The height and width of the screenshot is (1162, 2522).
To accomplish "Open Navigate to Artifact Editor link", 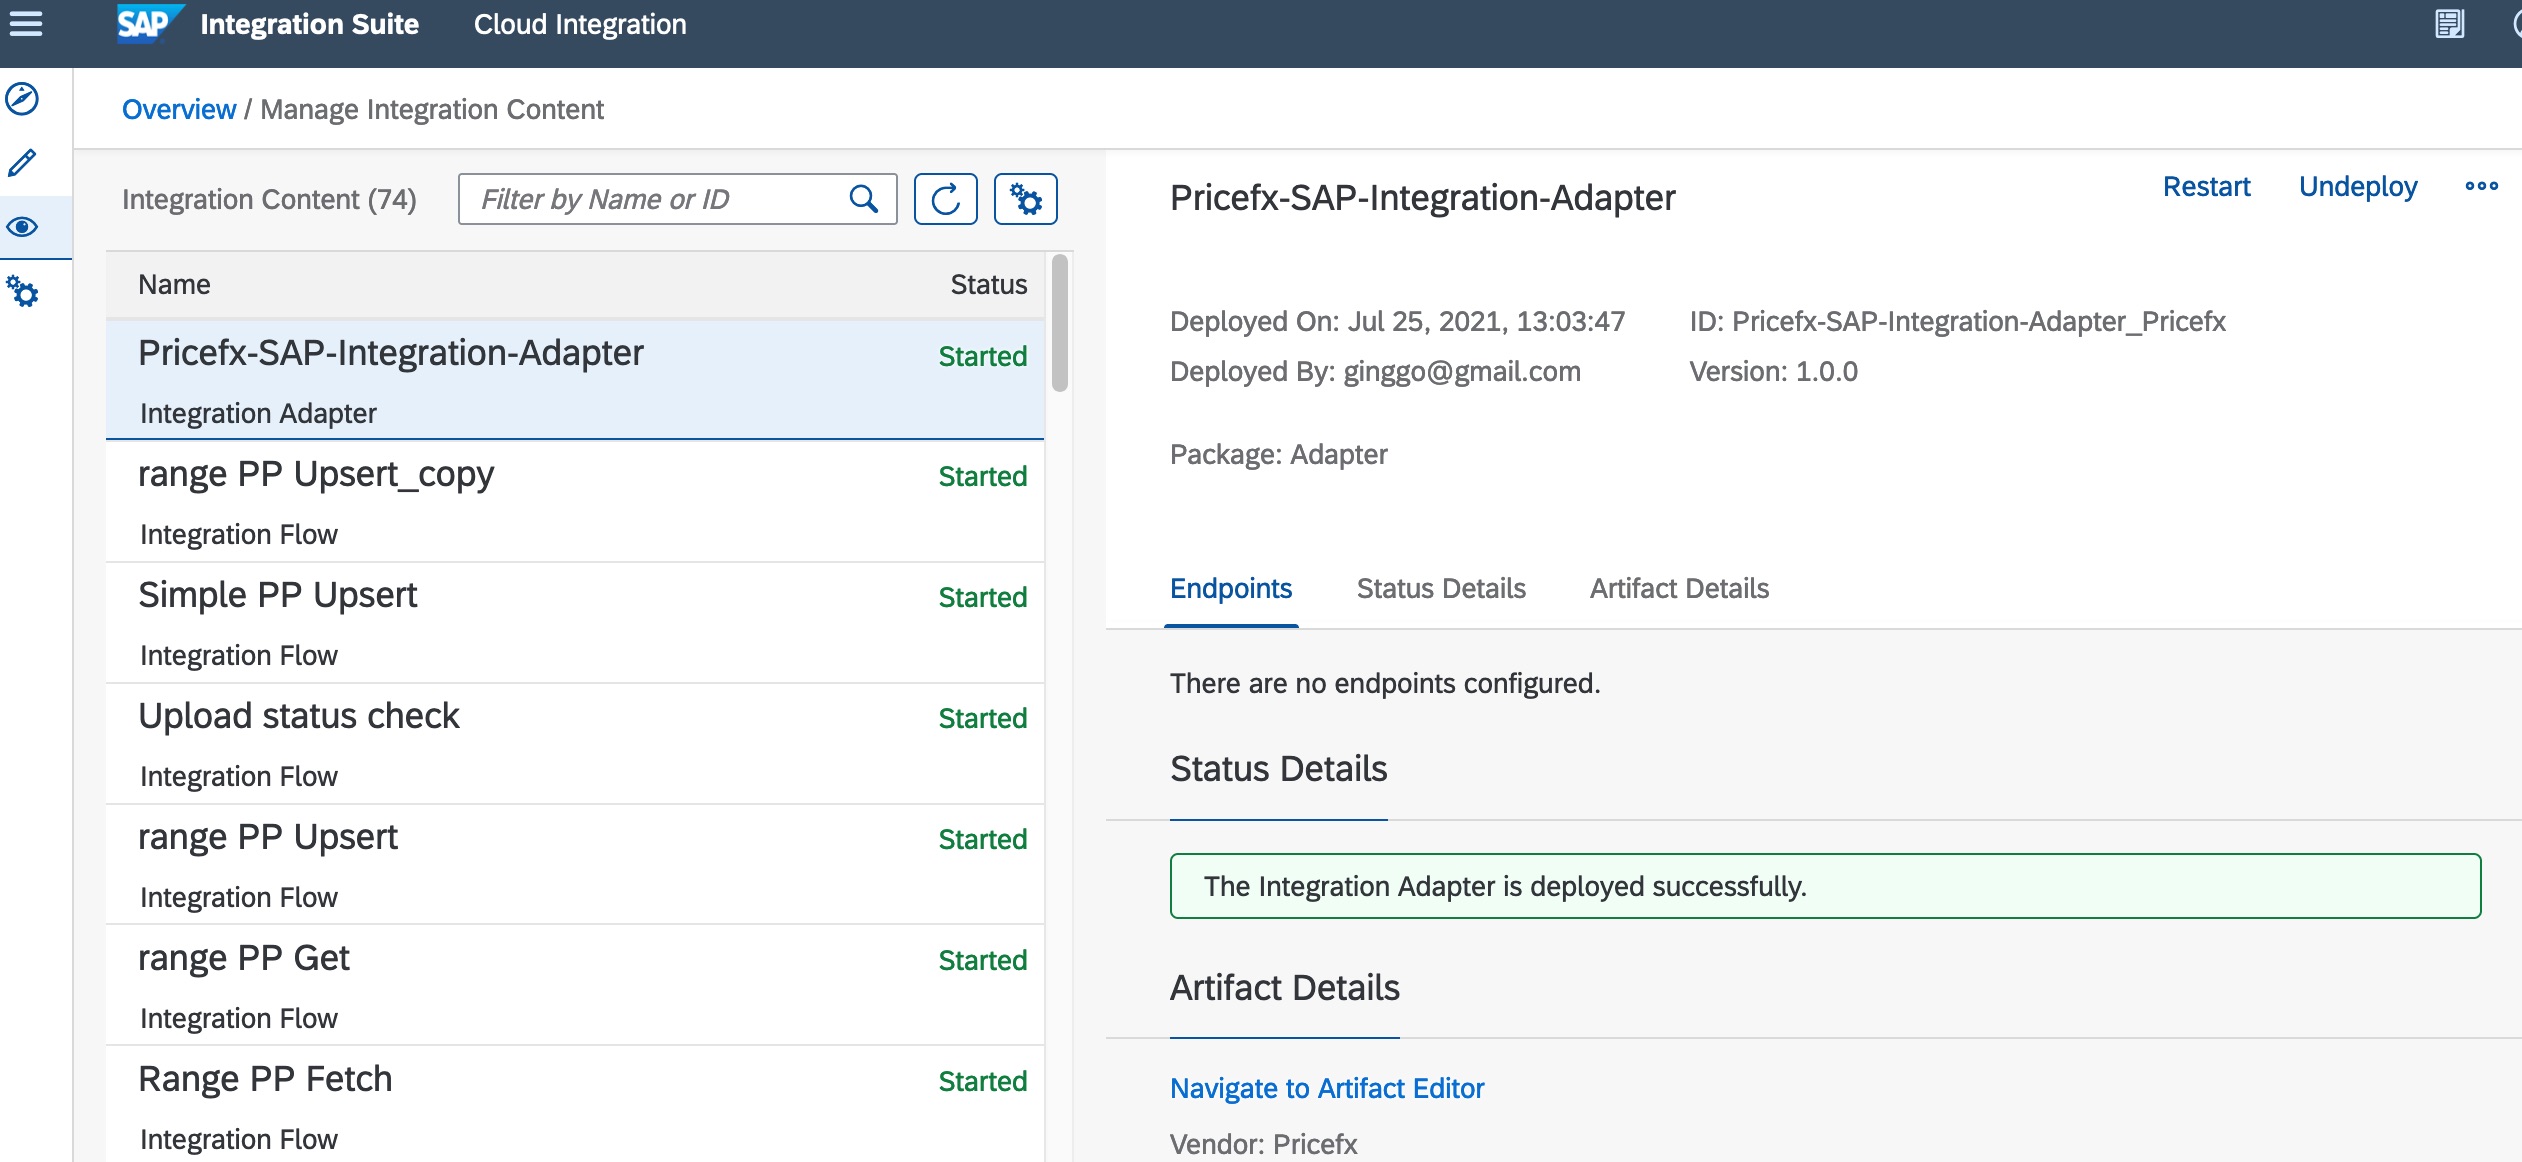I will pyautogui.click(x=1326, y=1088).
